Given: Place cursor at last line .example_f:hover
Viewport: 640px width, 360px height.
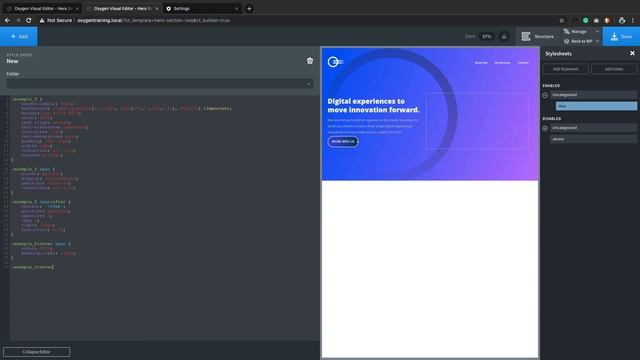Looking at the screenshot, I should 33,267.
